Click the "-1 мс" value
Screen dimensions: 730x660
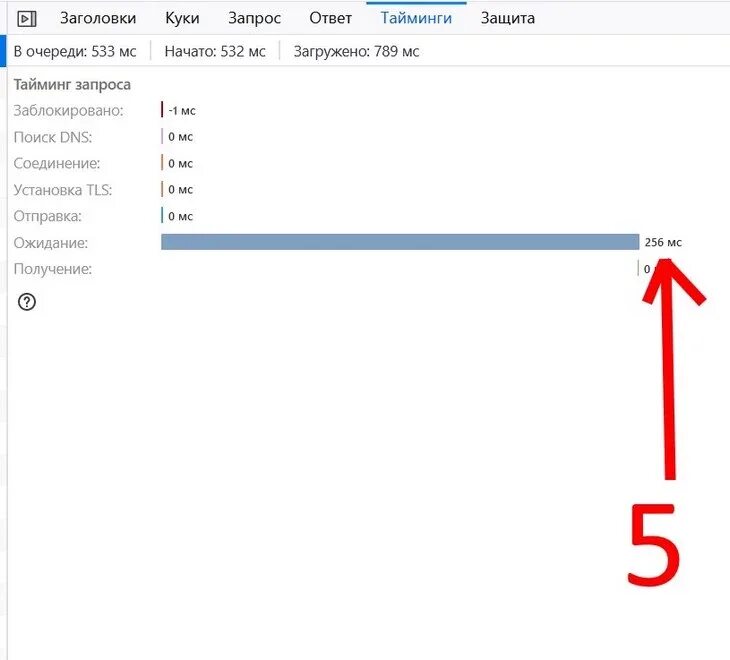point(182,111)
